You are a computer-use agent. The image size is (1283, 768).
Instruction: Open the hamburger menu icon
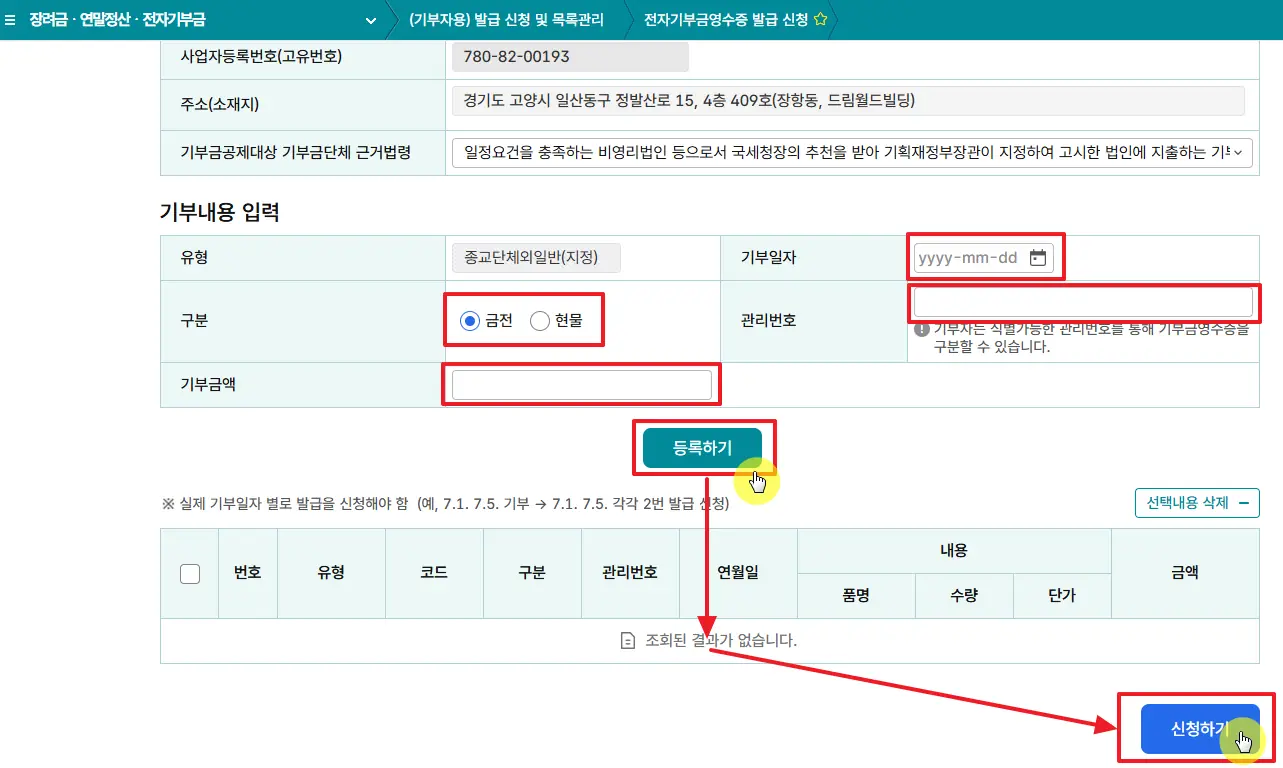[x=11, y=20]
